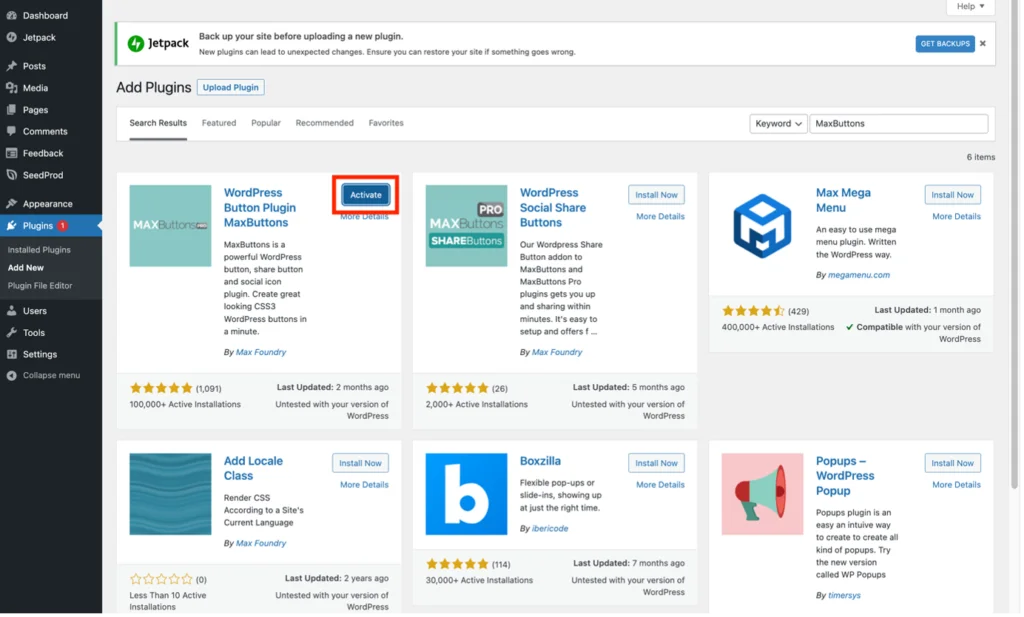Activate the MaxButtons plugin
Screen dimensions: 1024x617
click(x=366, y=195)
